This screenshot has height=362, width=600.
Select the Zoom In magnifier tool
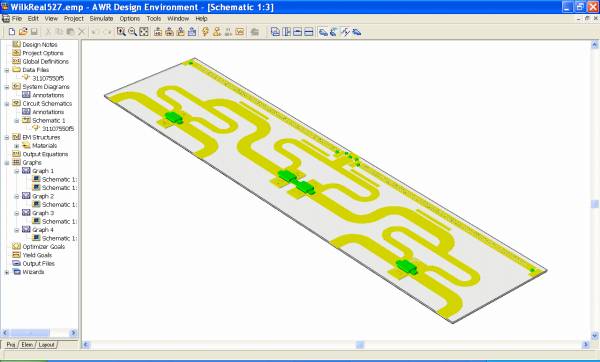tap(121, 32)
